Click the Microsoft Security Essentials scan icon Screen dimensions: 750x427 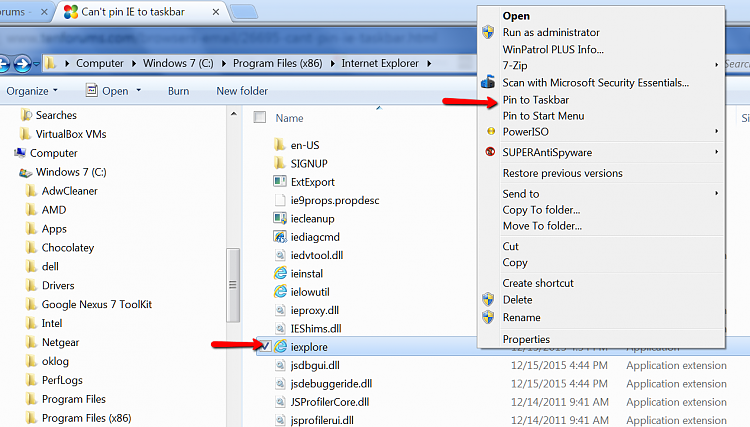click(488, 82)
